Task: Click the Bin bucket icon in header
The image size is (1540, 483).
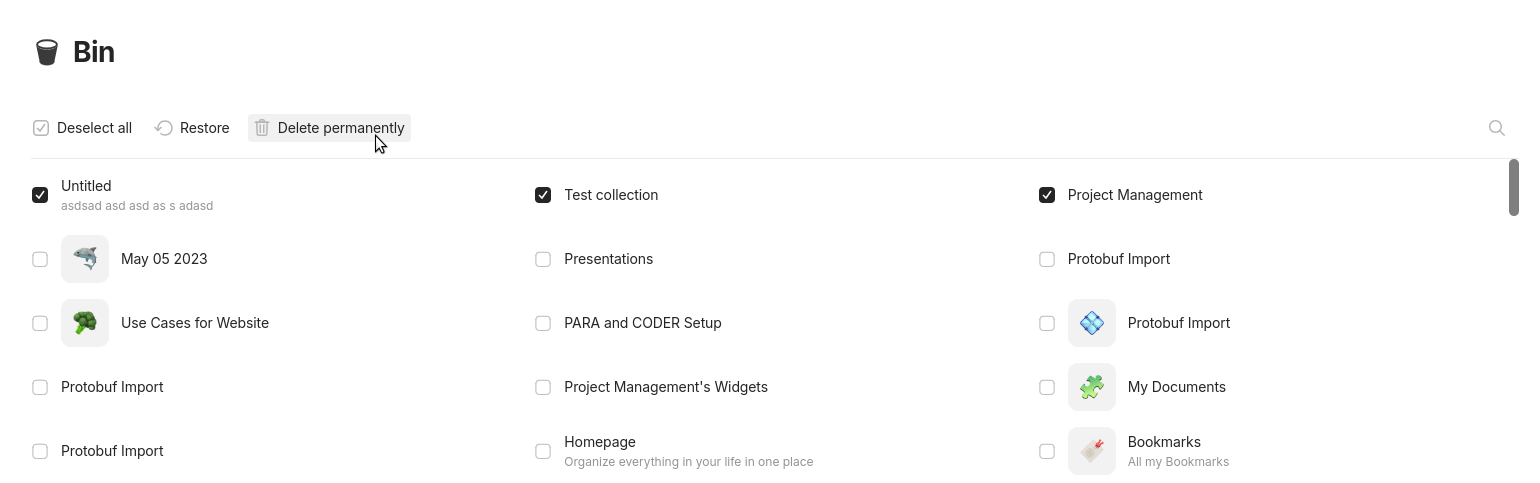Action: [x=47, y=52]
